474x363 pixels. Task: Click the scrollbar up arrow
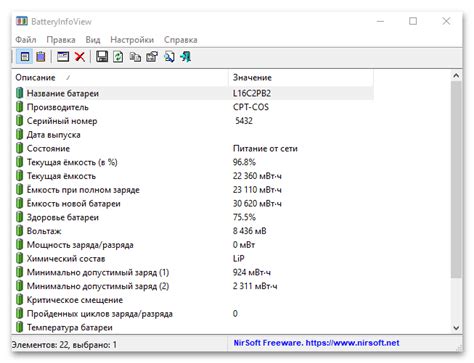pyautogui.click(x=456, y=76)
